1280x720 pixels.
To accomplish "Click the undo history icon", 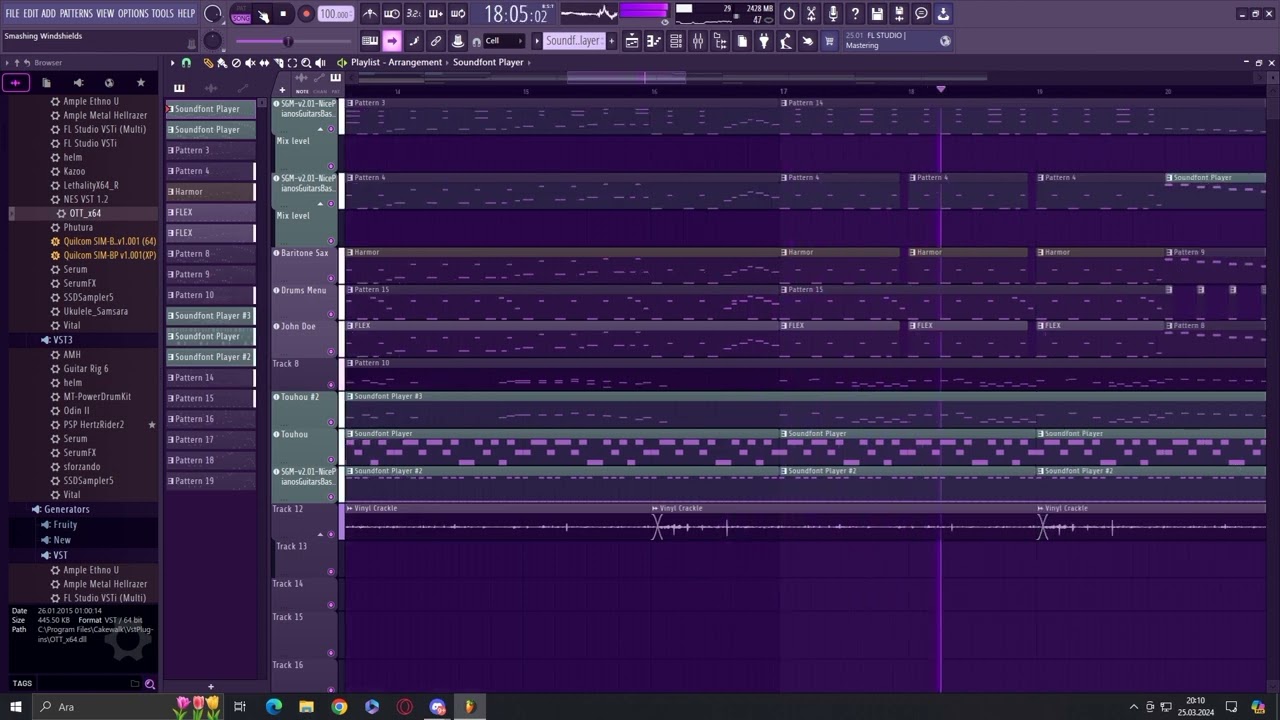I will tap(789, 14).
